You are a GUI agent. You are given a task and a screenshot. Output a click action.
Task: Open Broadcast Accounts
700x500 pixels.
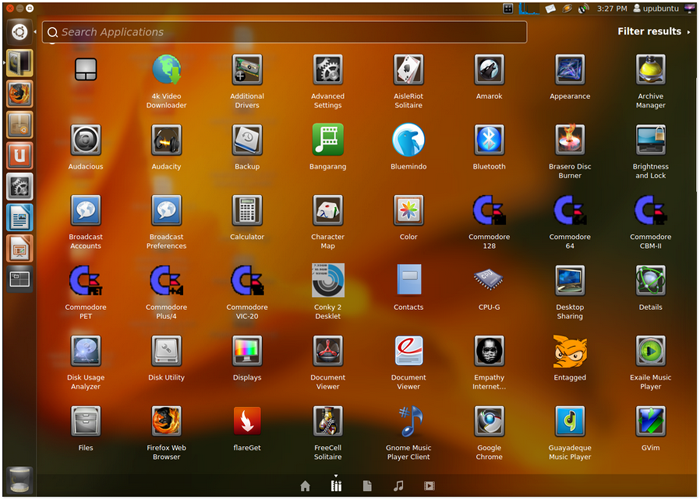pyautogui.click(x=86, y=211)
